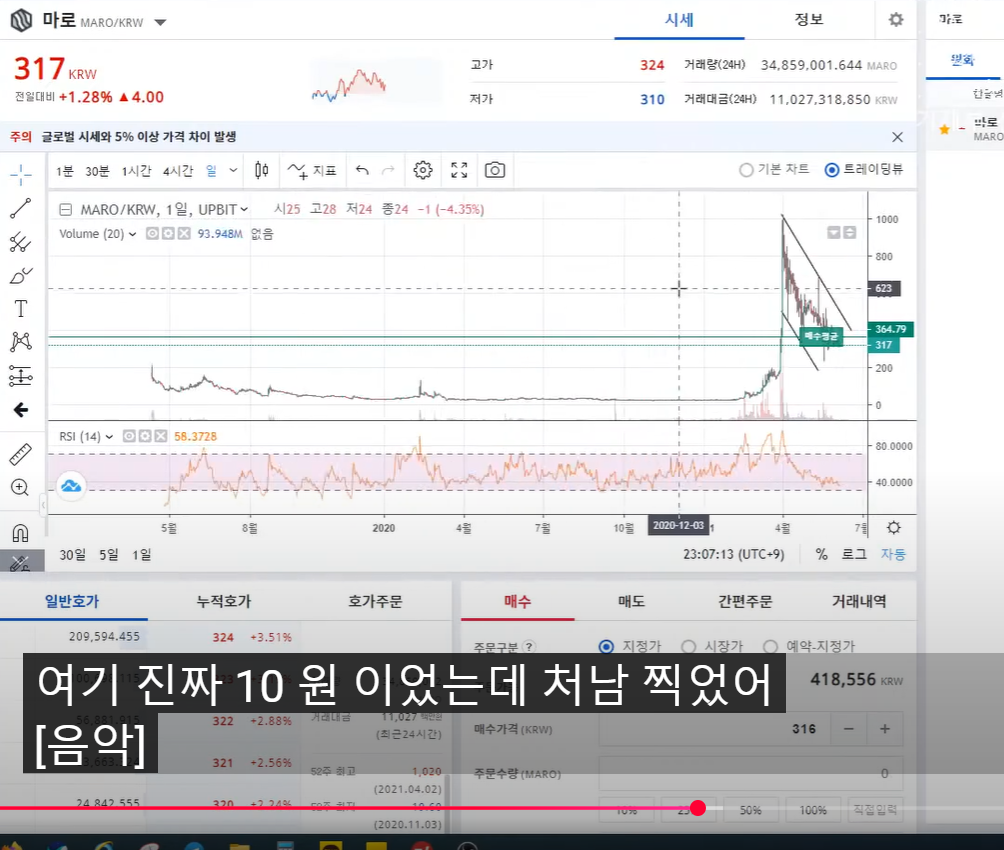Viewport: 1004px width, 850px height.
Task: Set chart range to 5일
Action: 109,555
